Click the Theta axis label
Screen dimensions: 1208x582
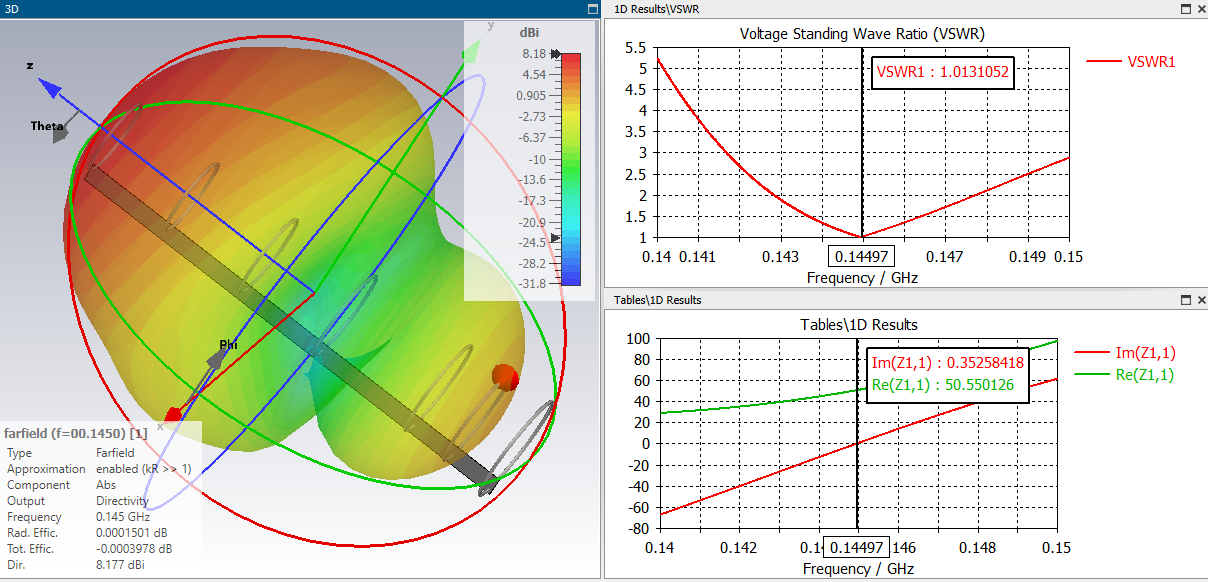(x=47, y=126)
